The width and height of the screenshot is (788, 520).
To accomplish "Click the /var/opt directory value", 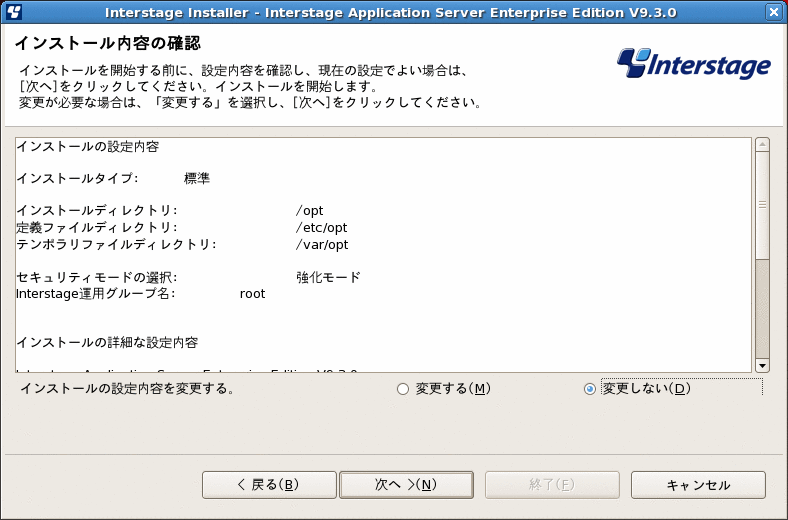I will click(x=322, y=245).
